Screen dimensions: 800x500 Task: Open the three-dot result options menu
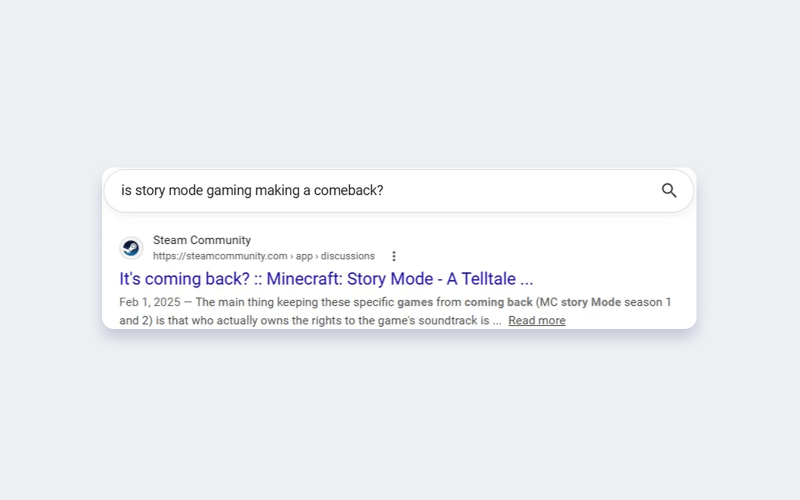pos(393,256)
